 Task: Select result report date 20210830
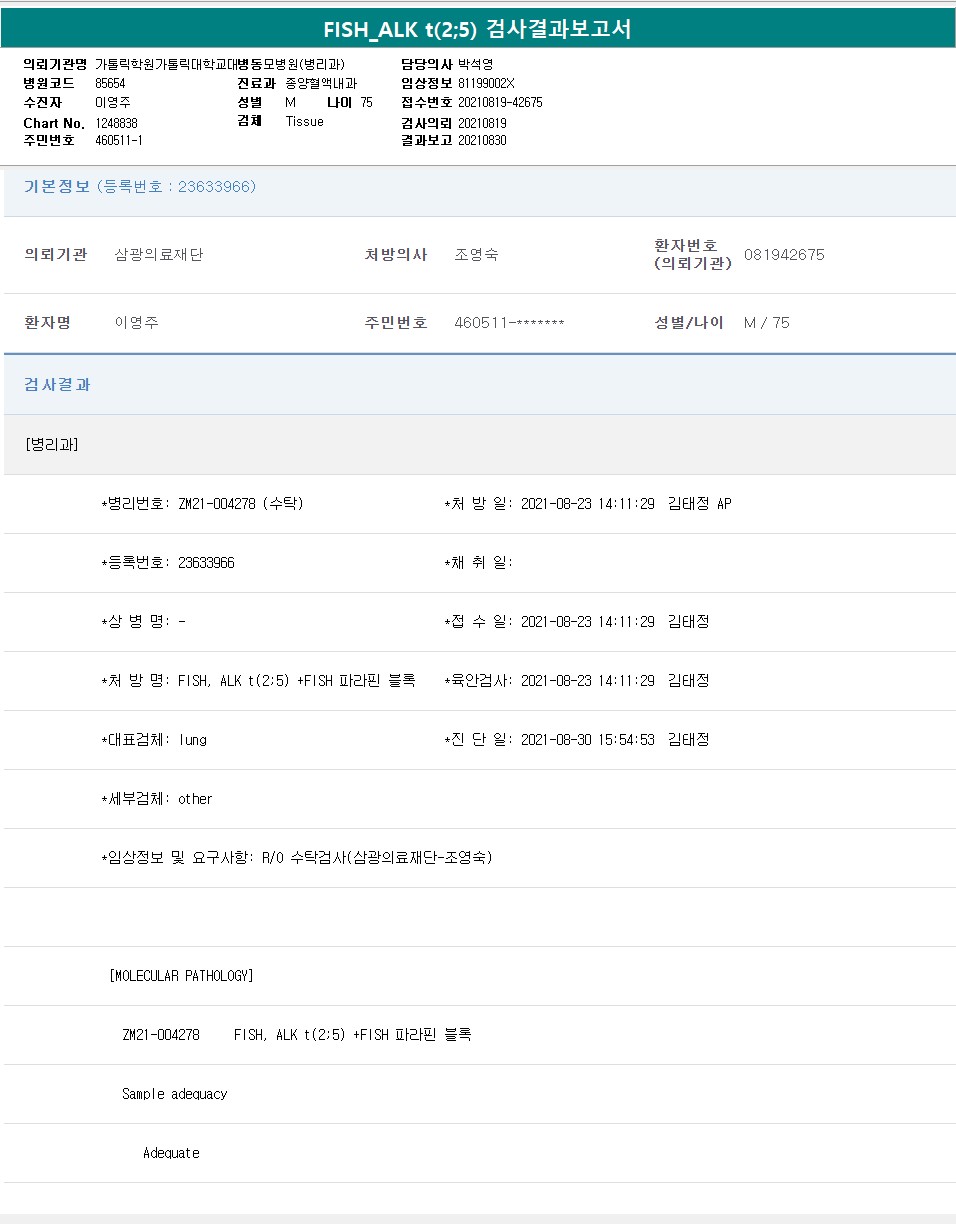pos(482,140)
